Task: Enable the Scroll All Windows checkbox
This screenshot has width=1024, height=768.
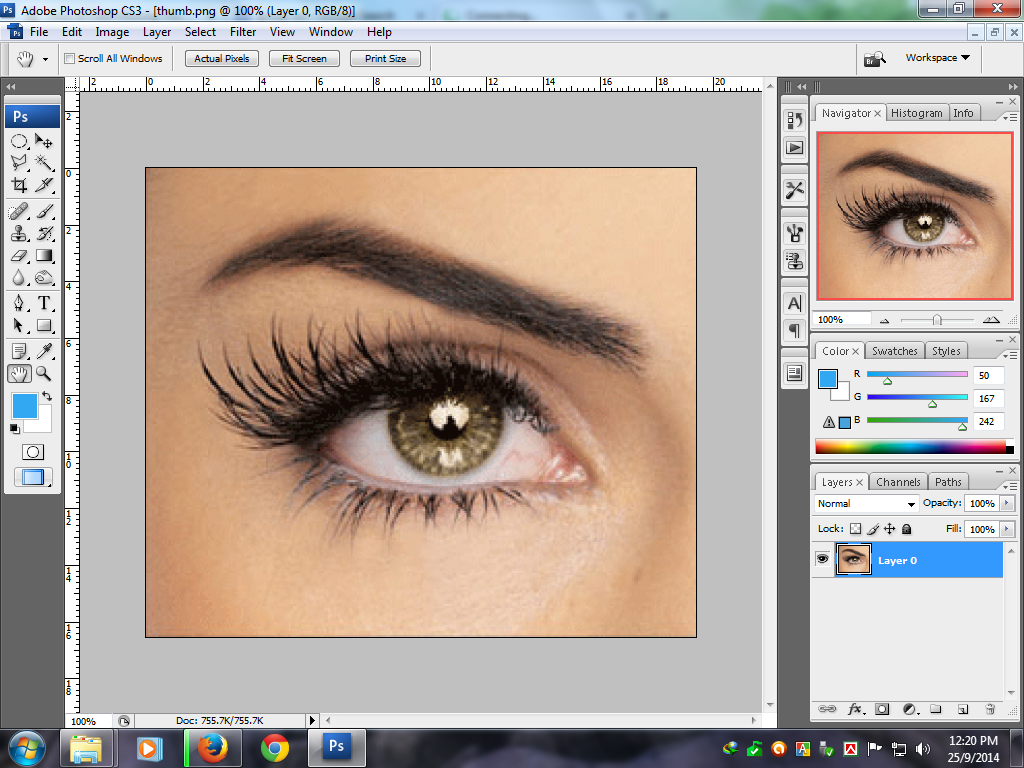Action: 70,59
